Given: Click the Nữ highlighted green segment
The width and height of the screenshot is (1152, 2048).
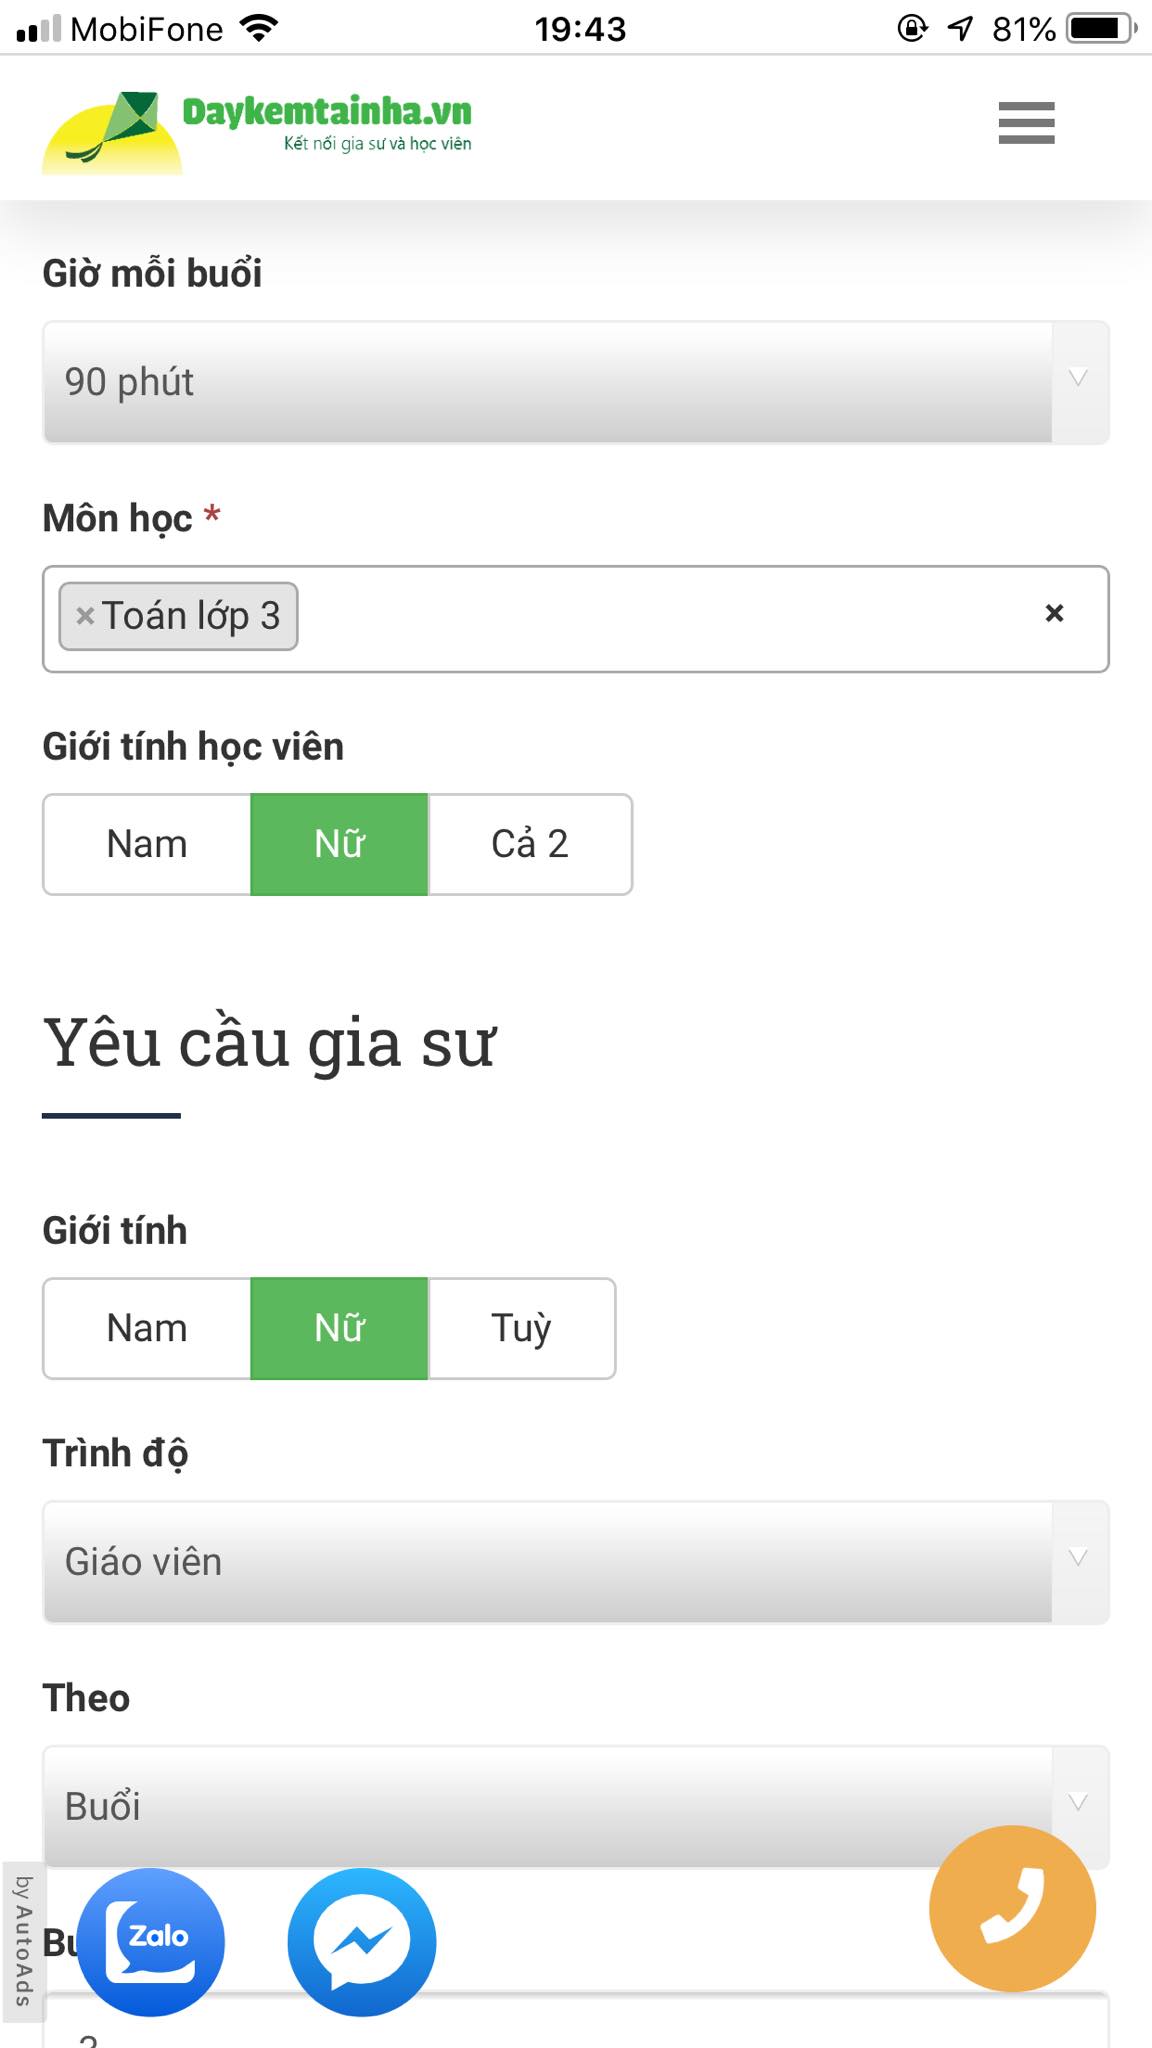Looking at the screenshot, I should pyautogui.click(x=338, y=844).
